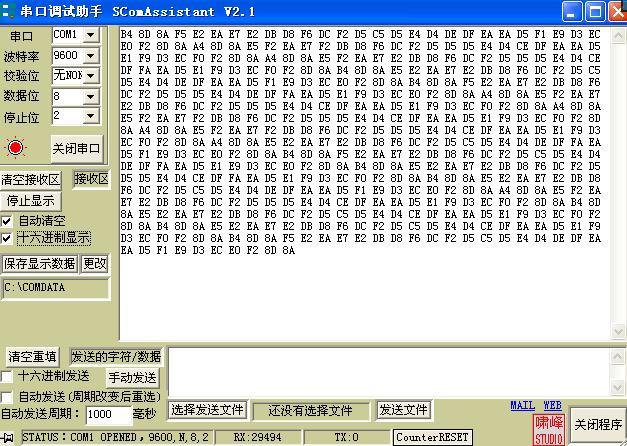Click the pin icon in the status bar
Image resolution: width=627 pixels, height=446 pixels.
point(8,437)
